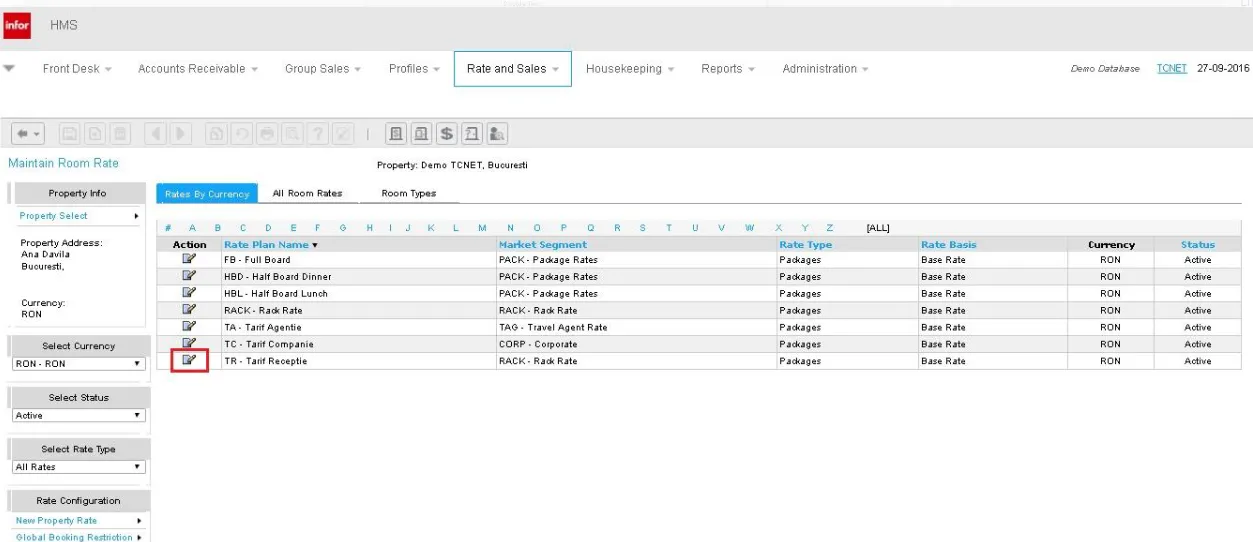The image size is (1253, 542).
Task: Click the New document toolbar icon
Action: coord(95,133)
